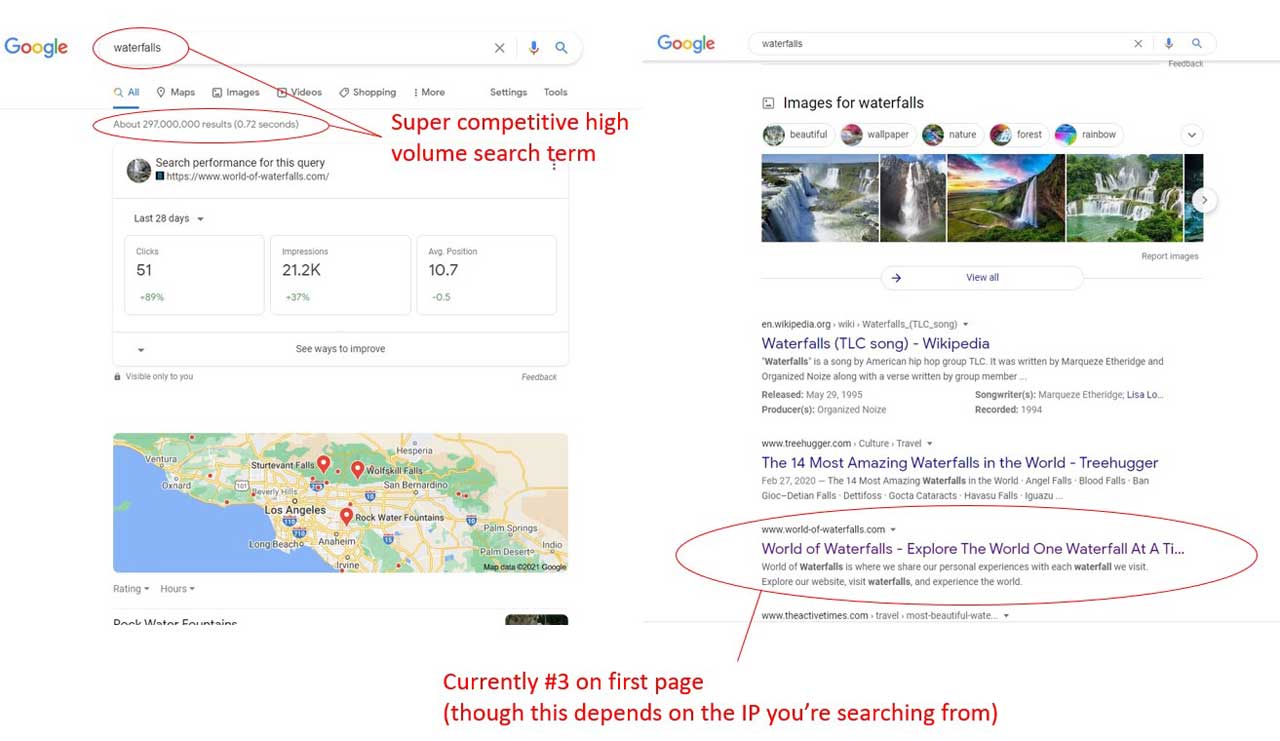Select the wallpaper image filter chip
This screenshot has width=1280, height=741.
pyautogui.click(x=877, y=135)
